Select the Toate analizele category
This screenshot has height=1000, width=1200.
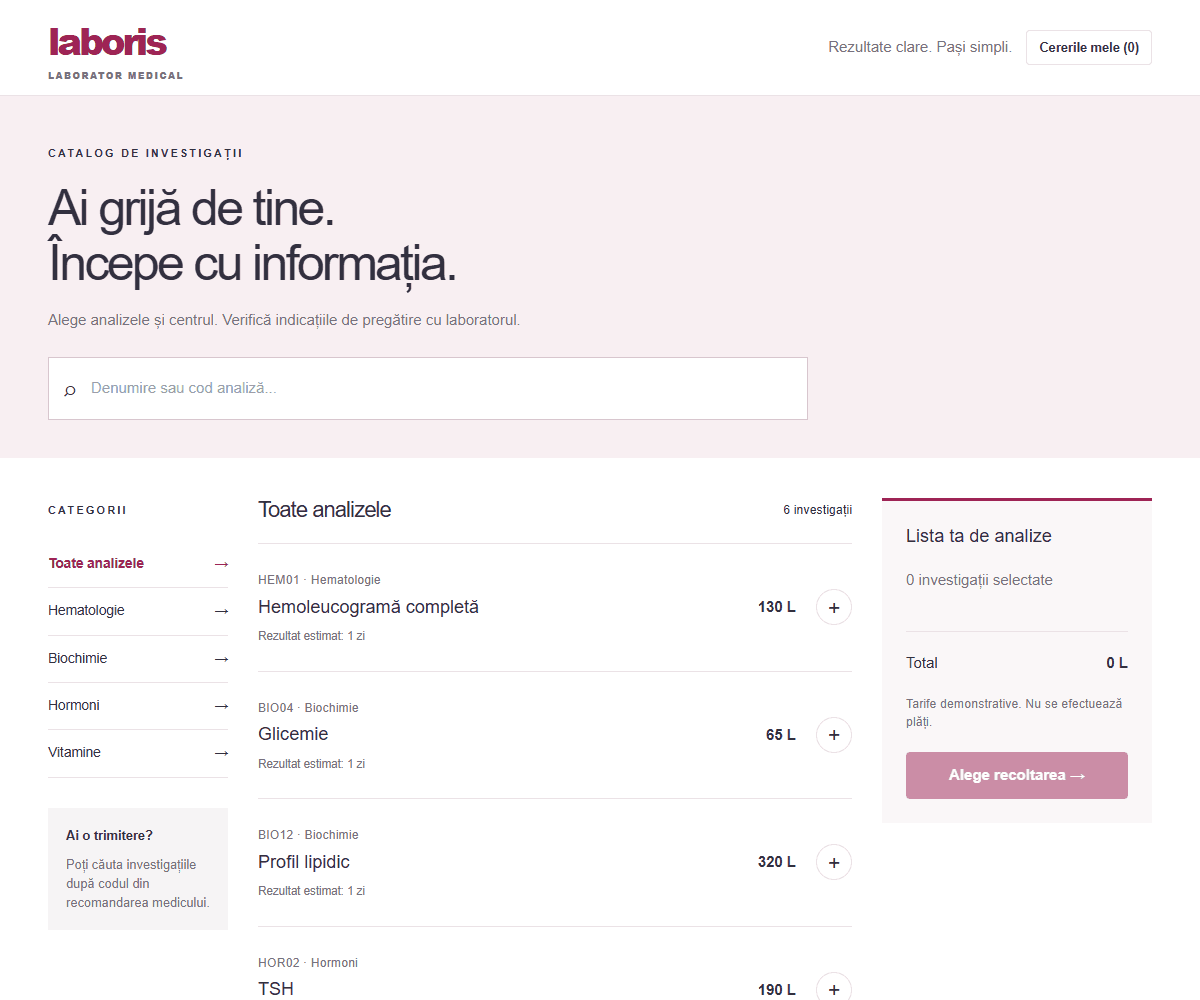(138, 563)
